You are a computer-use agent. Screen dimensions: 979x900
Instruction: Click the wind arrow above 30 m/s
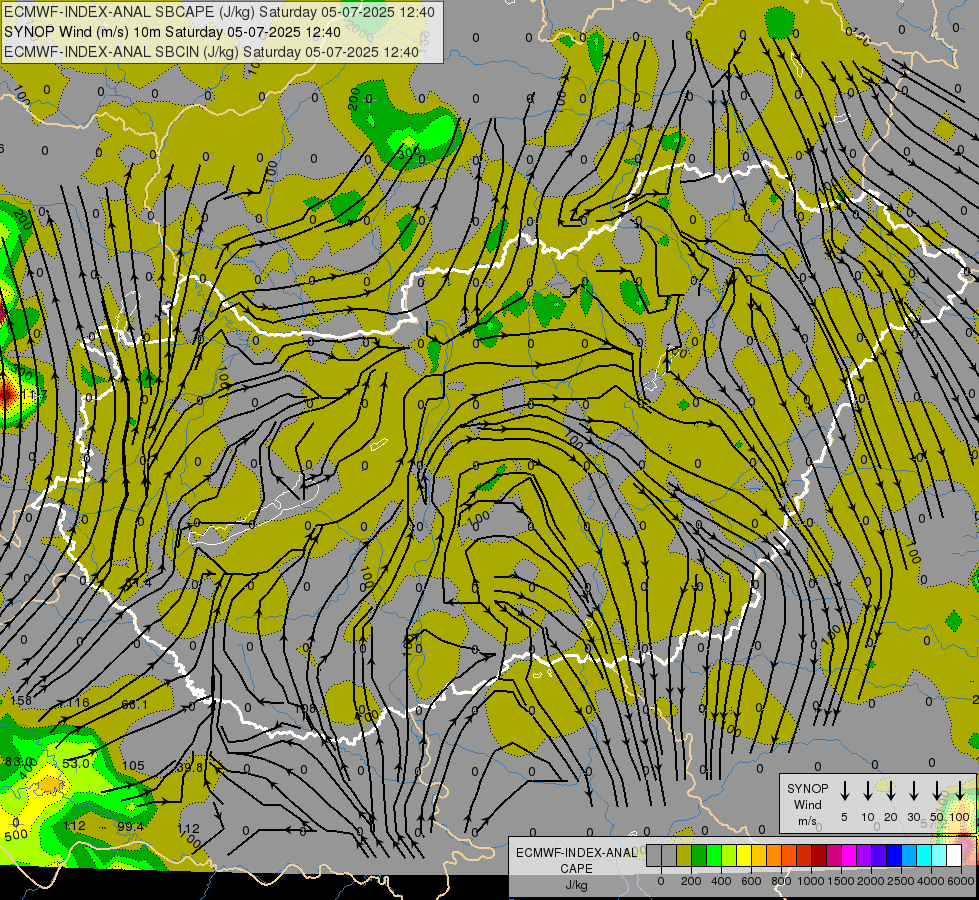click(x=914, y=791)
